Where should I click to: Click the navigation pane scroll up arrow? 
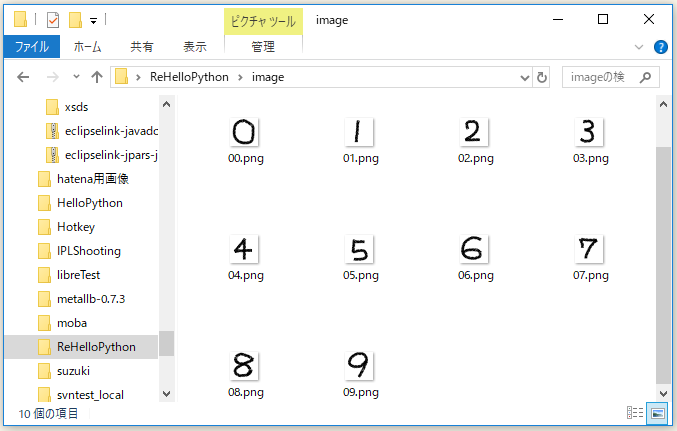[x=167, y=104]
